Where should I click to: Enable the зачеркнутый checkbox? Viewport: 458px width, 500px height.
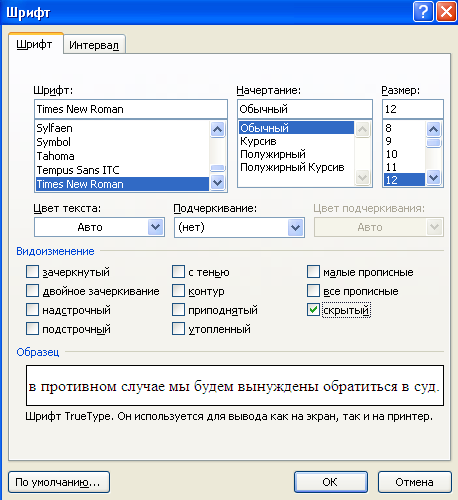click(x=32, y=272)
